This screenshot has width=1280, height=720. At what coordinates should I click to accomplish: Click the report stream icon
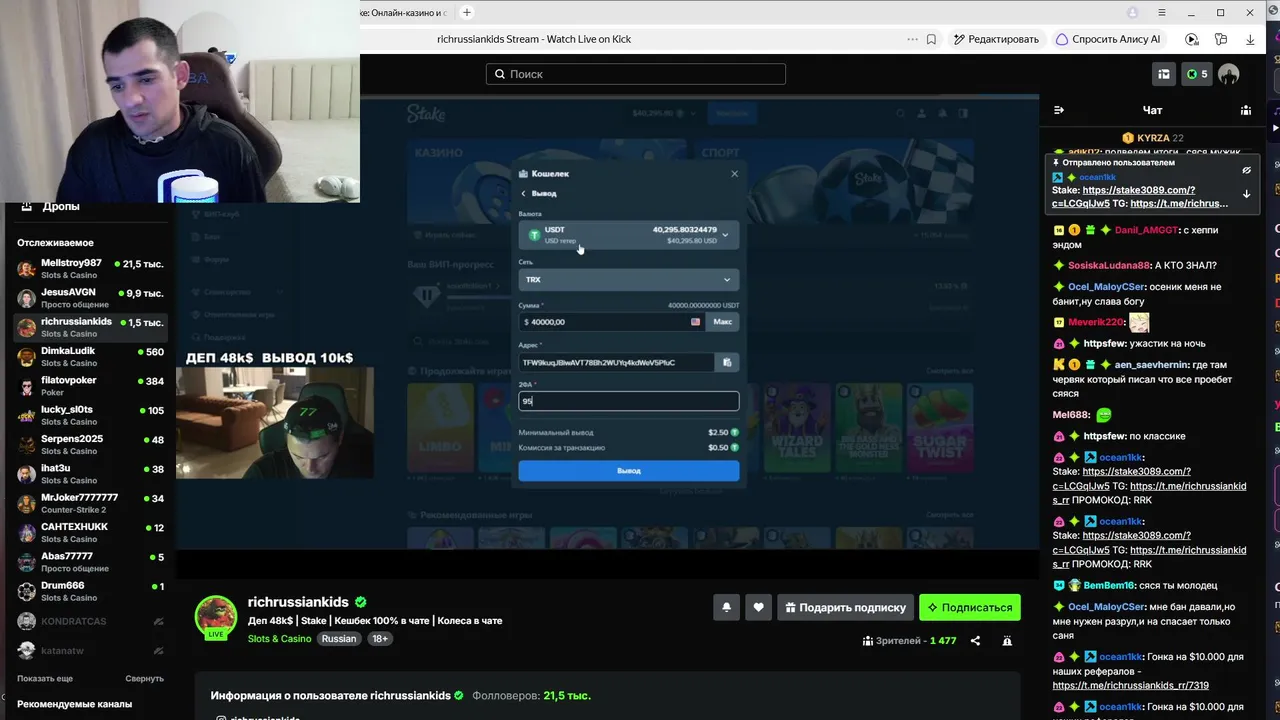pos(1007,640)
